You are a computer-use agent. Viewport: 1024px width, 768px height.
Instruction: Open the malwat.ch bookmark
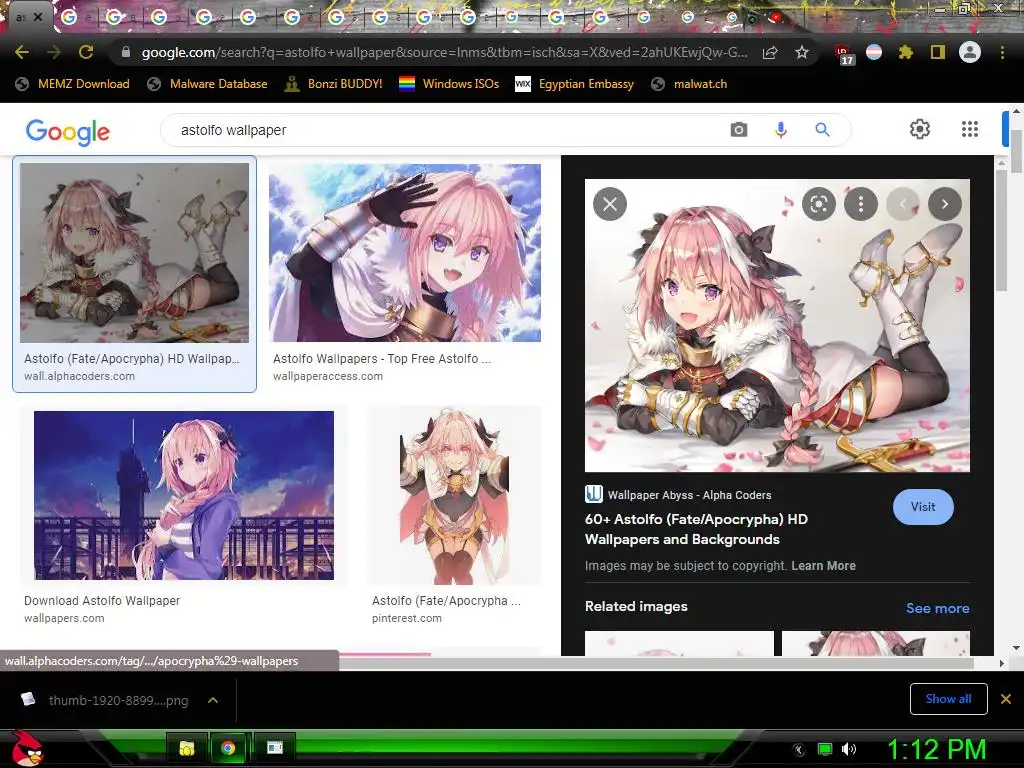tap(689, 84)
